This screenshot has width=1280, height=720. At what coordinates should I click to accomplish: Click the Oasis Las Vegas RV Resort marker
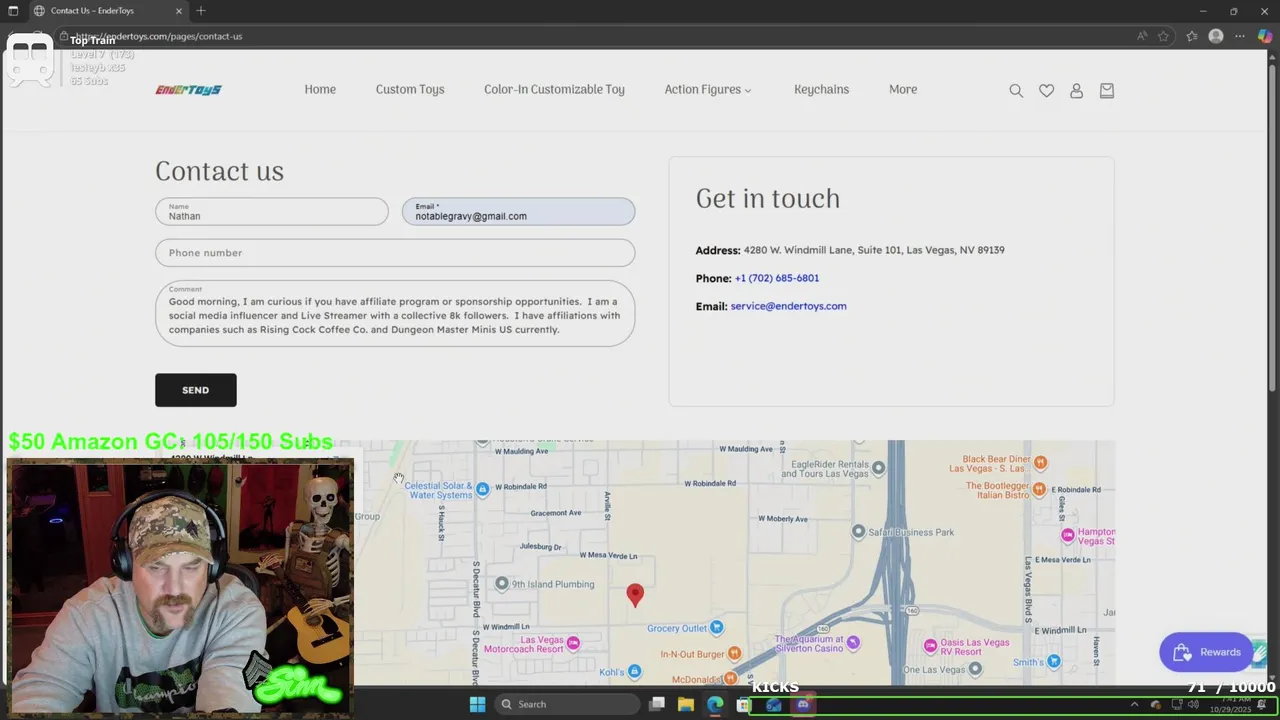(x=930, y=646)
